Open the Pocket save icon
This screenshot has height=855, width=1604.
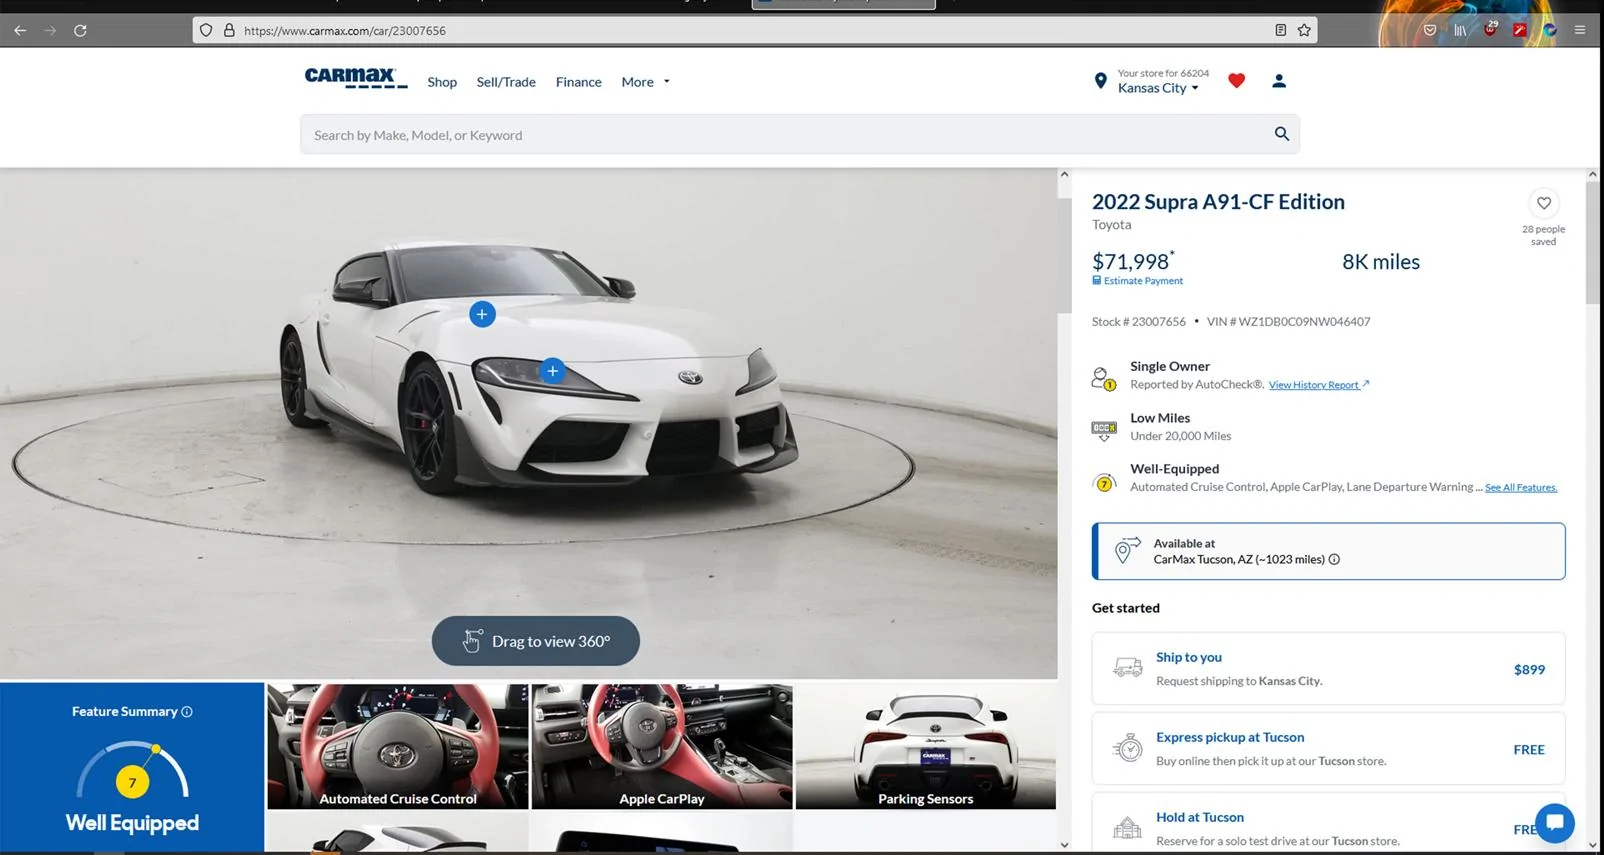coord(1430,30)
